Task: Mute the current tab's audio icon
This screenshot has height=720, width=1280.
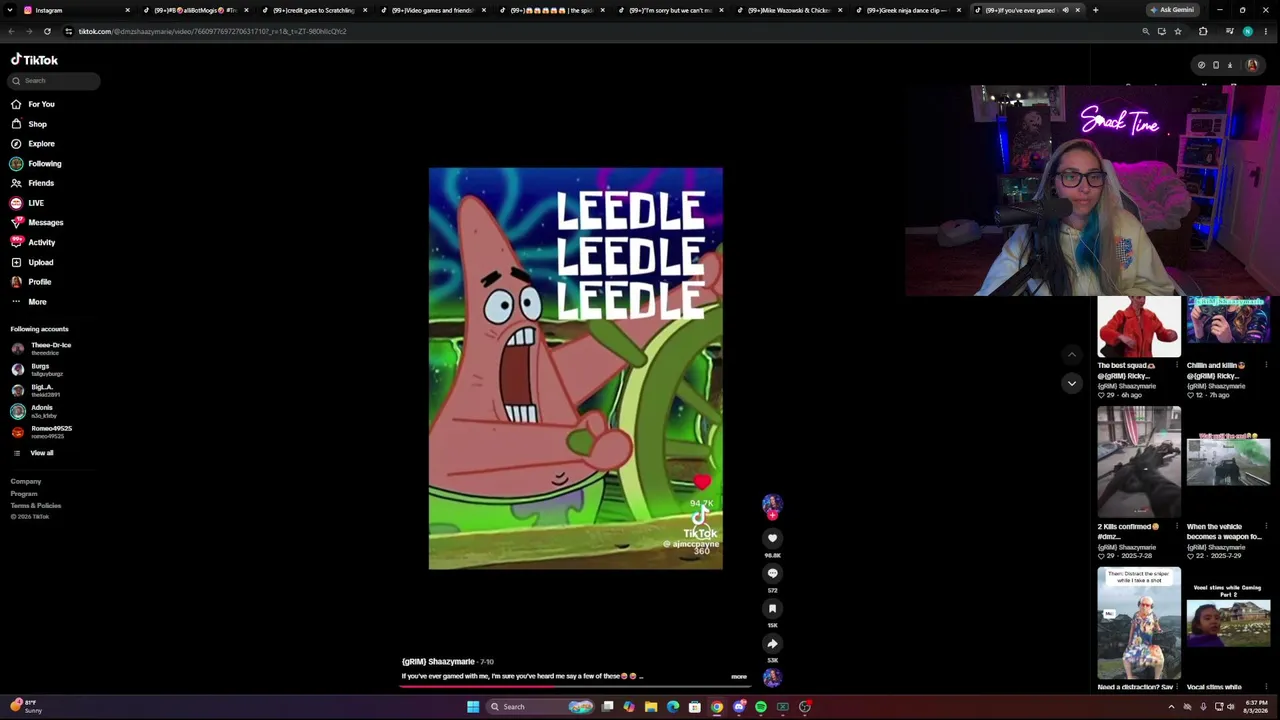Action: tap(1065, 10)
